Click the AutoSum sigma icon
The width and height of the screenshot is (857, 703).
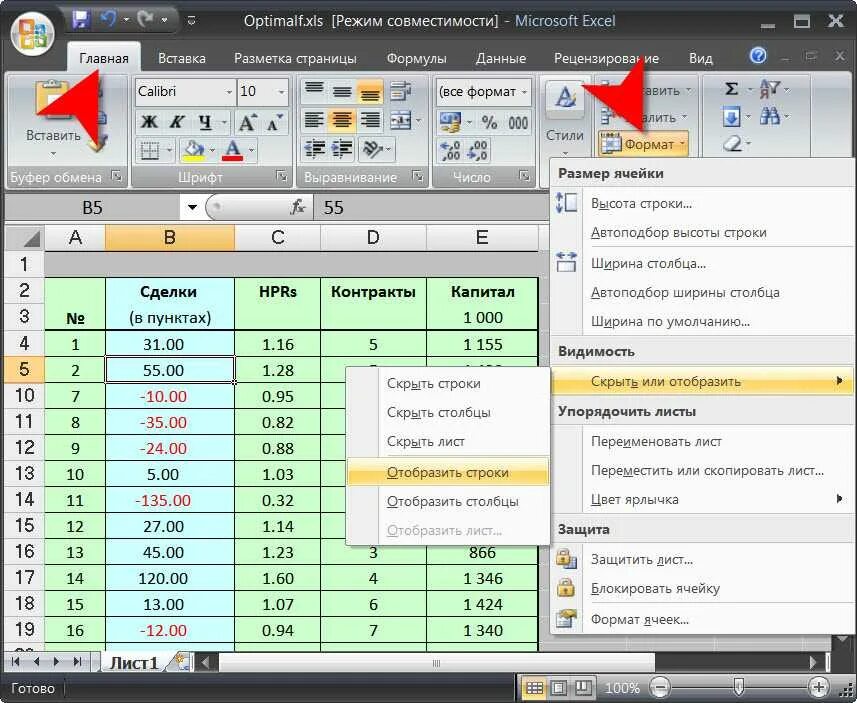tap(731, 89)
